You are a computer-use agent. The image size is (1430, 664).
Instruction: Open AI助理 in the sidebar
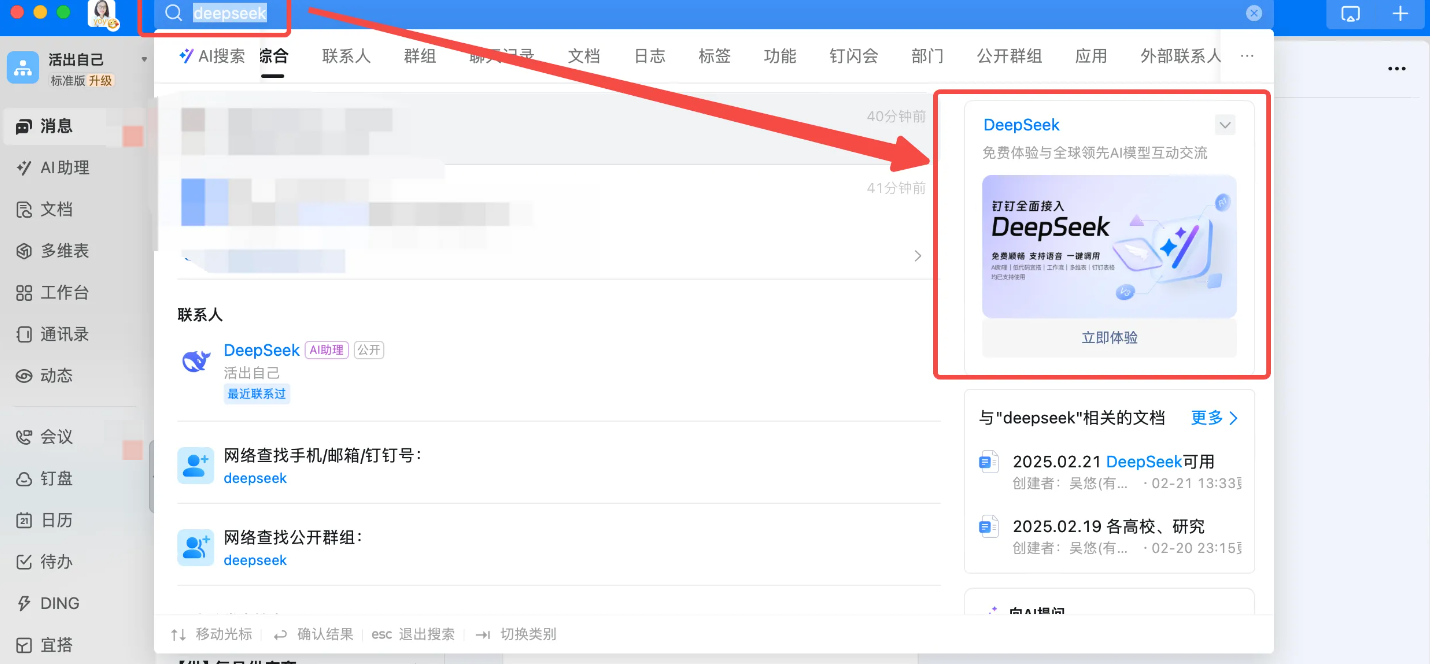point(53,168)
